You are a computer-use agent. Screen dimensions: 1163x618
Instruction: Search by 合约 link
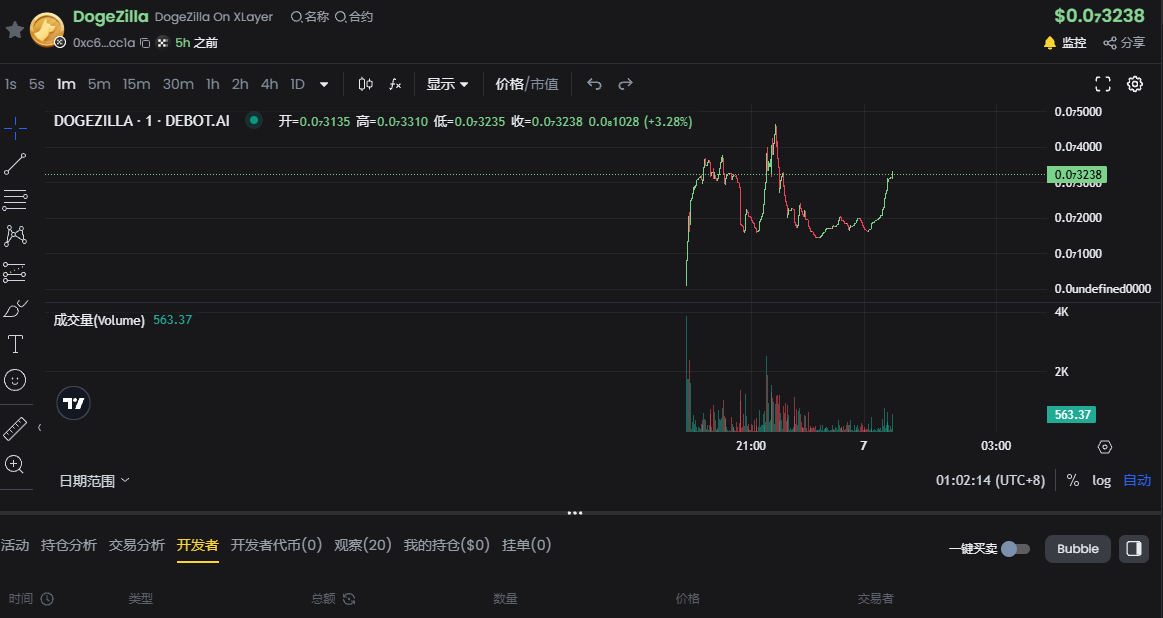pyautogui.click(x=354, y=16)
